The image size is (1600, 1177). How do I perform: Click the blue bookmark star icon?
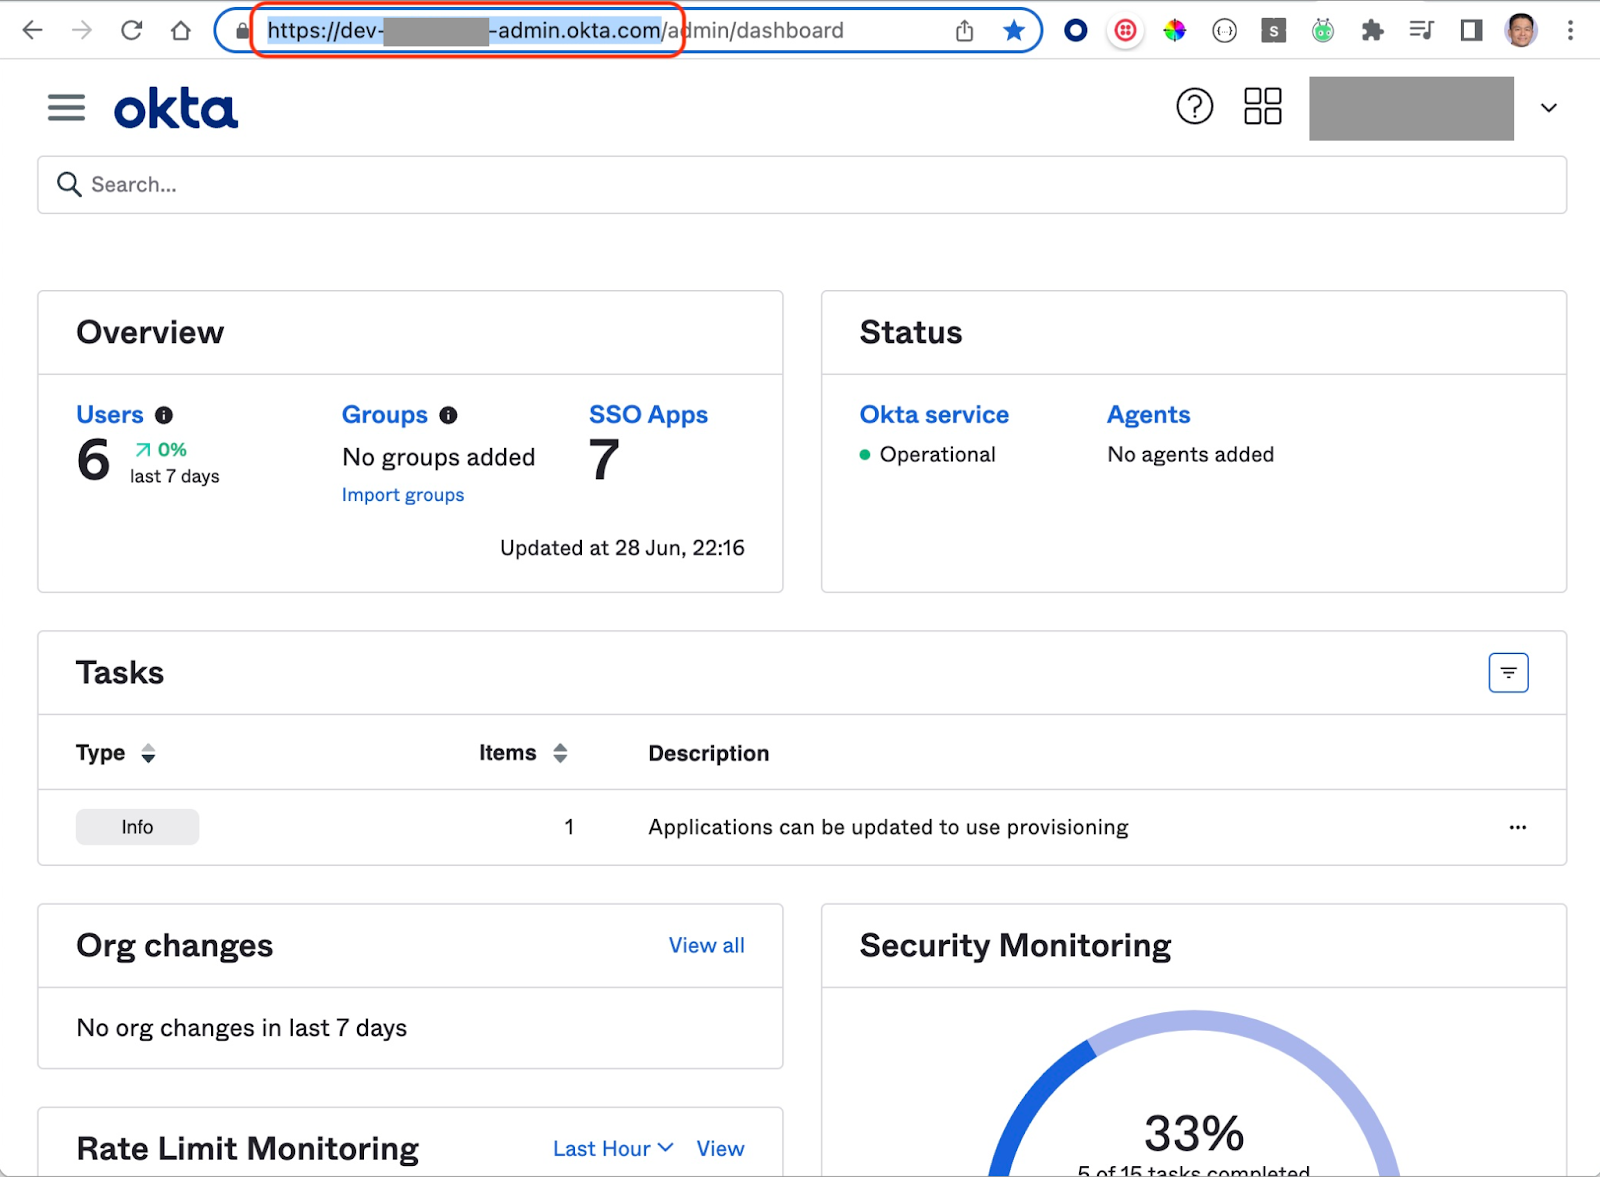(x=1014, y=31)
